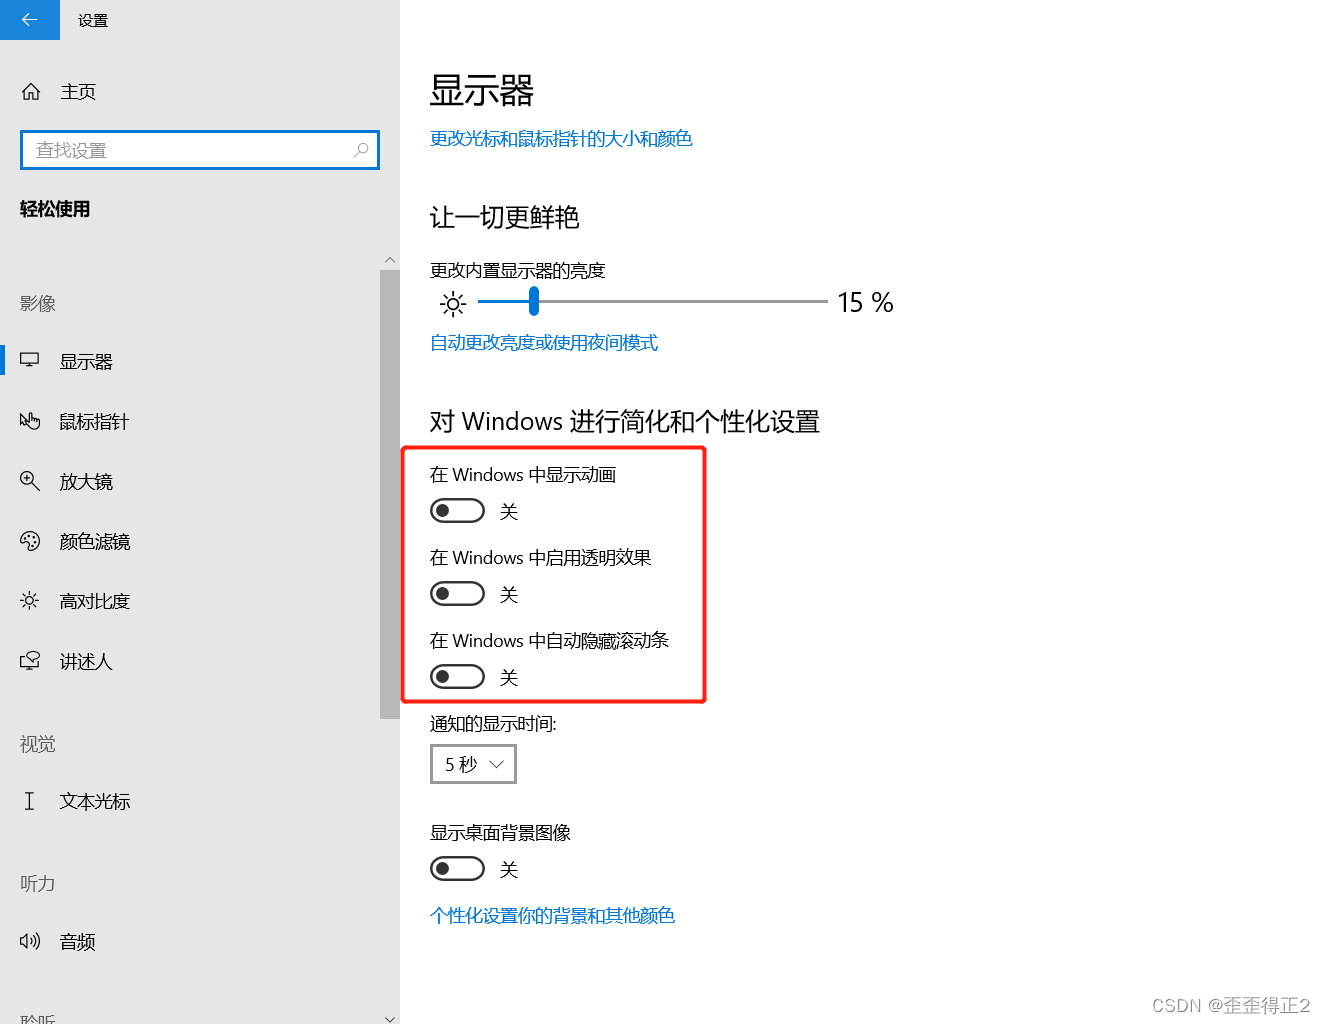Image resolution: width=1325 pixels, height=1024 pixels.
Task: Click the sidebar scroll-up arrow
Action: (x=390, y=260)
